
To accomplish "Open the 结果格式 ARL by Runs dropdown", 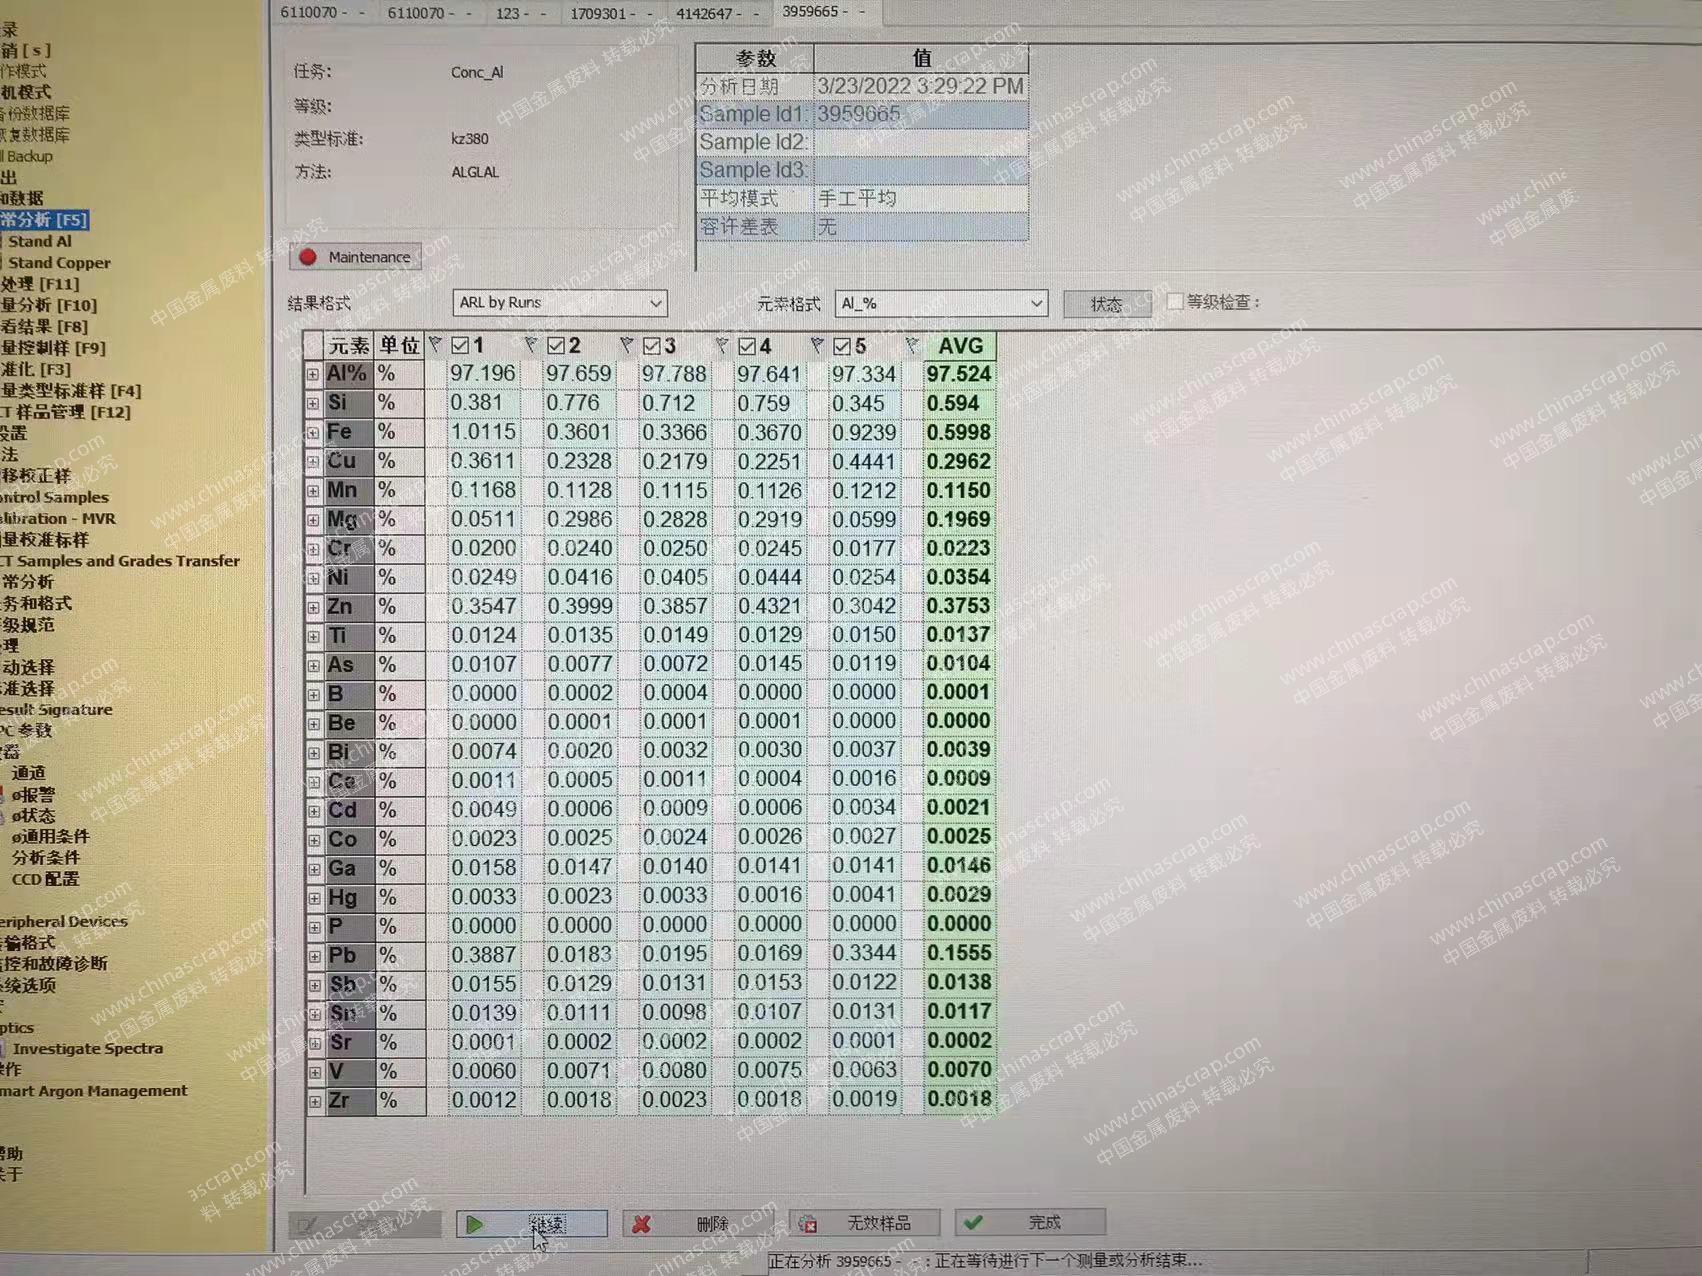I will (x=655, y=303).
